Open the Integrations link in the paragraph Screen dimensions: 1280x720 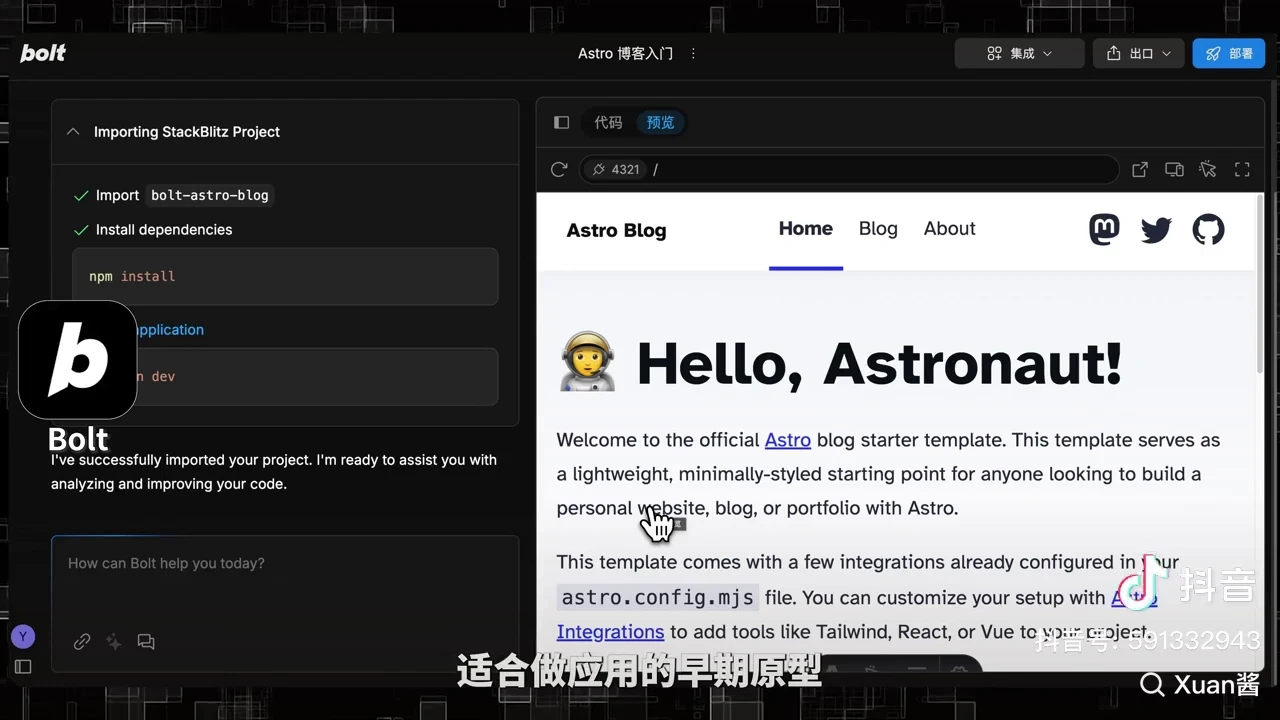(610, 632)
